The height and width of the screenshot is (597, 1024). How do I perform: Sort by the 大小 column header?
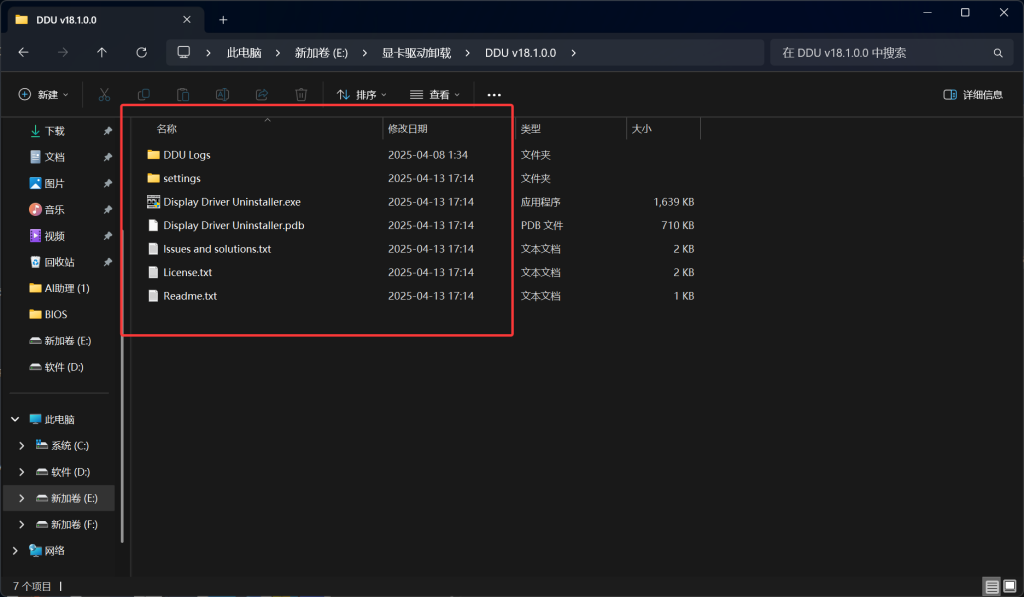[641, 129]
